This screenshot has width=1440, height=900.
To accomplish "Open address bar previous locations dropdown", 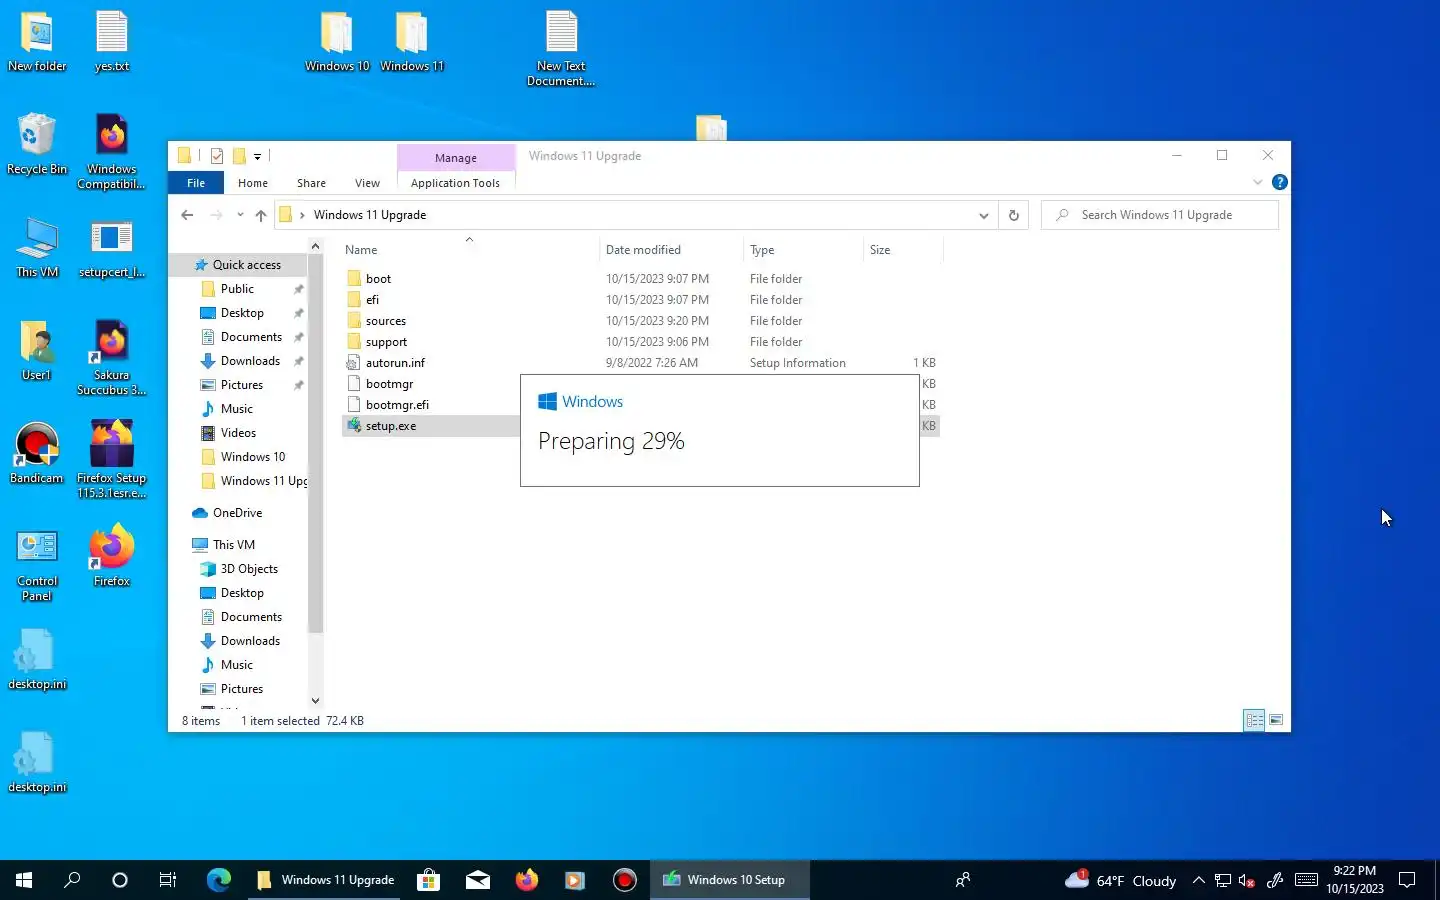I will tap(984, 215).
